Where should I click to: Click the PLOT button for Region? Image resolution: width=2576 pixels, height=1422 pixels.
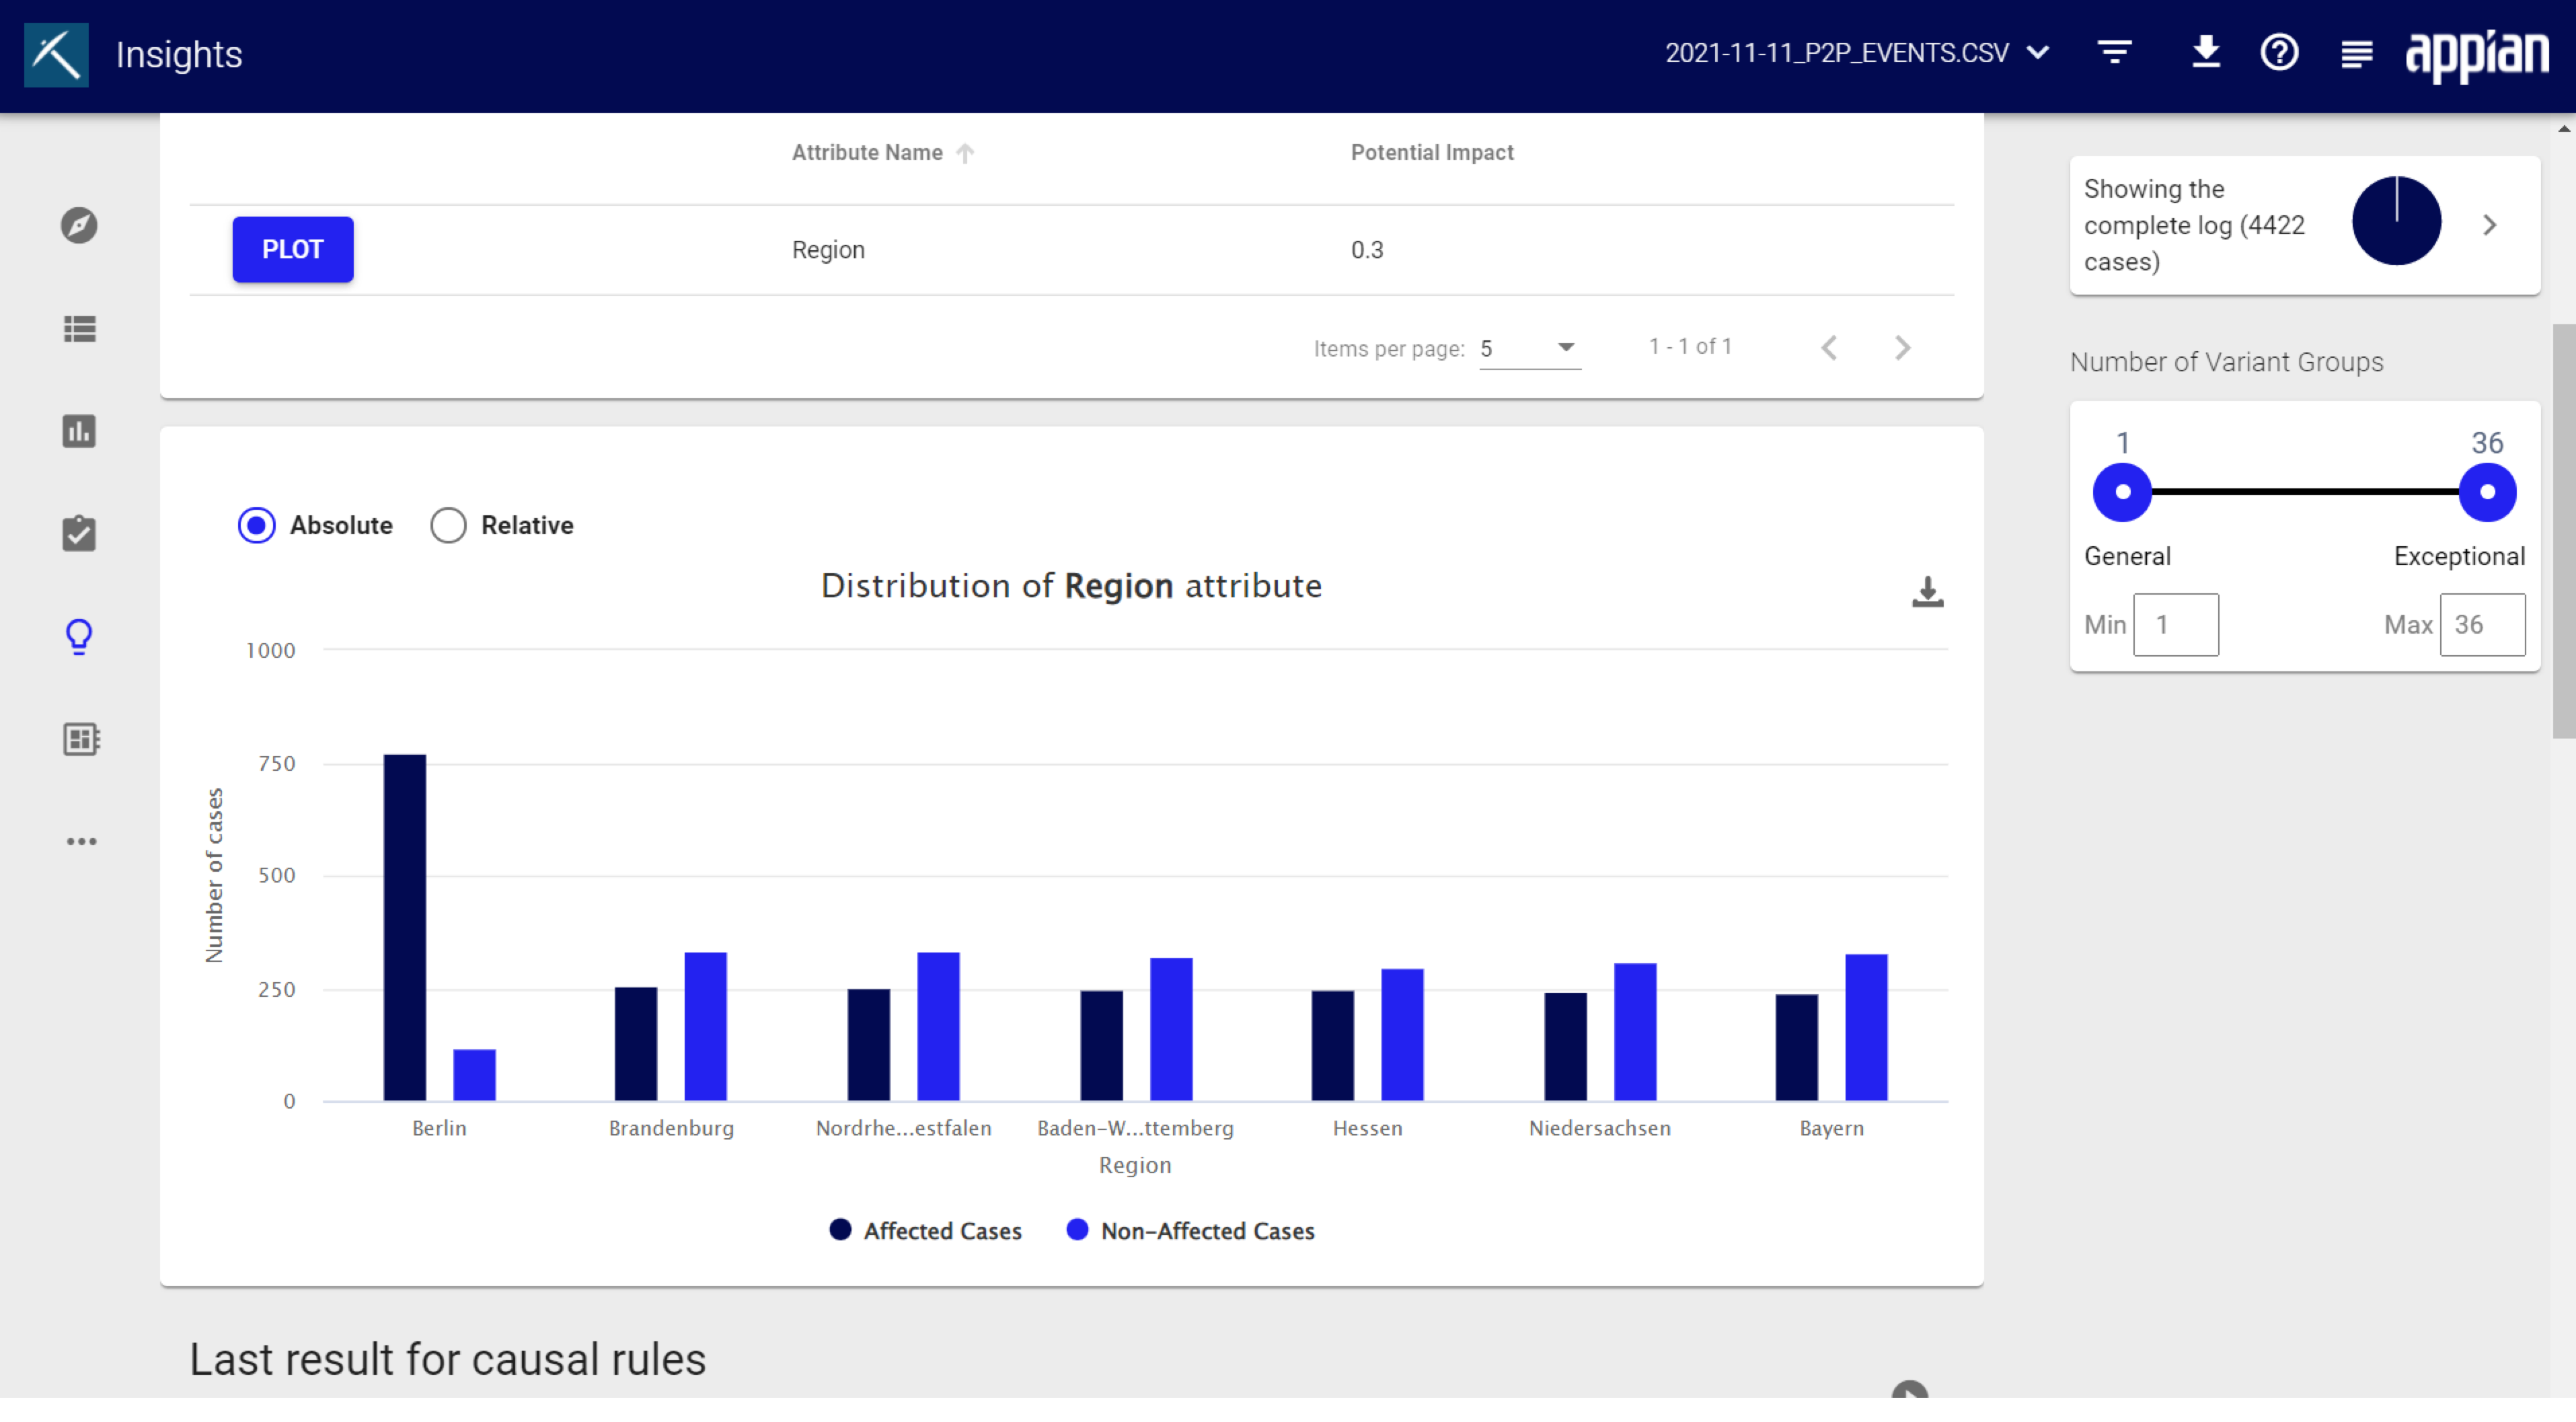pyautogui.click(x=293, y=247)
